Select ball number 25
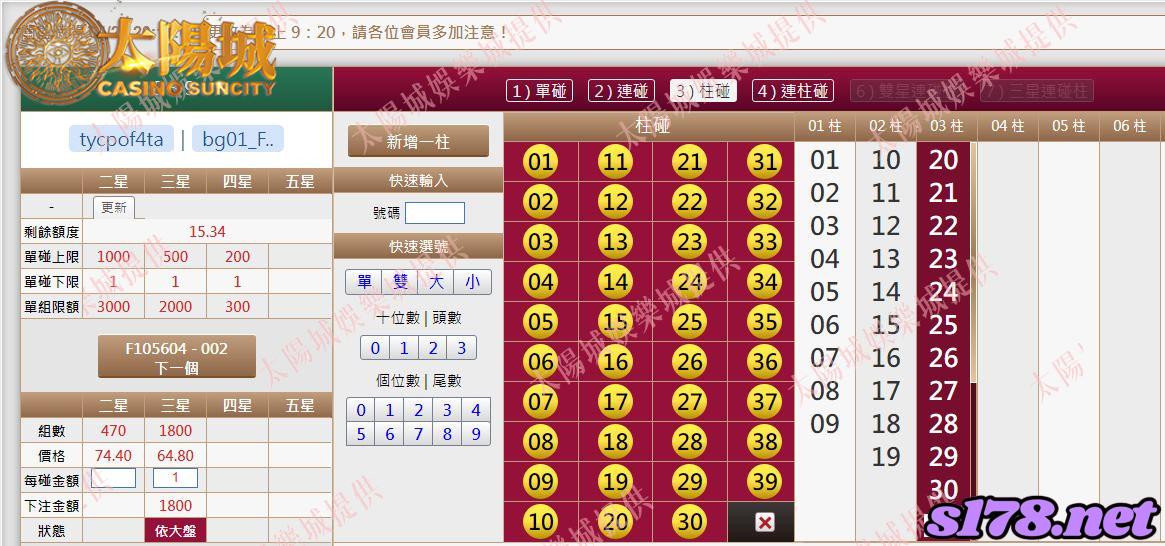Viewport: 1165px width, 546px height. point(689,322)
